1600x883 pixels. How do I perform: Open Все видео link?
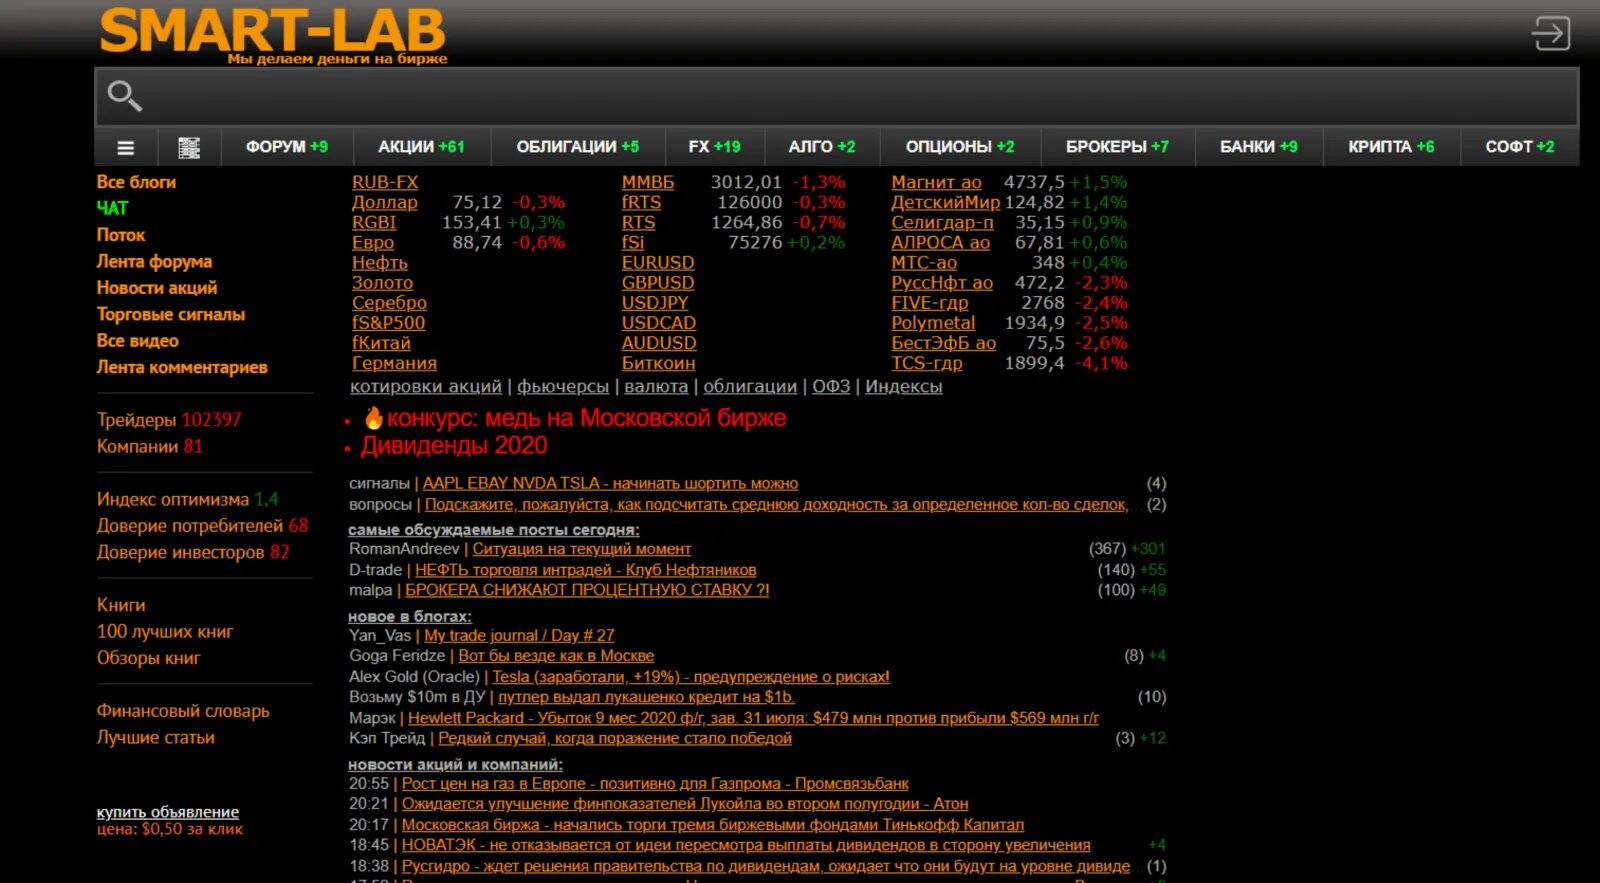click(x=138, y=341)
